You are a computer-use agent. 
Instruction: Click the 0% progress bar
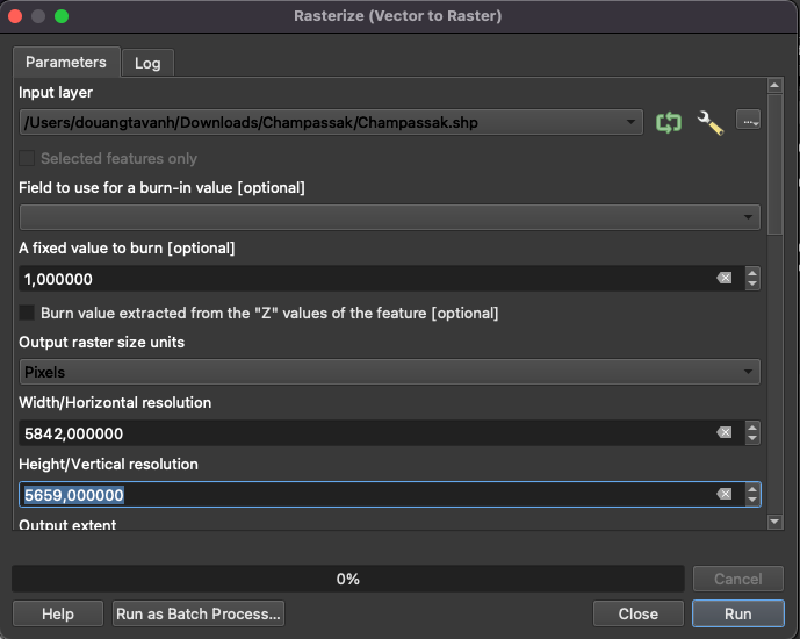(348, 578)
